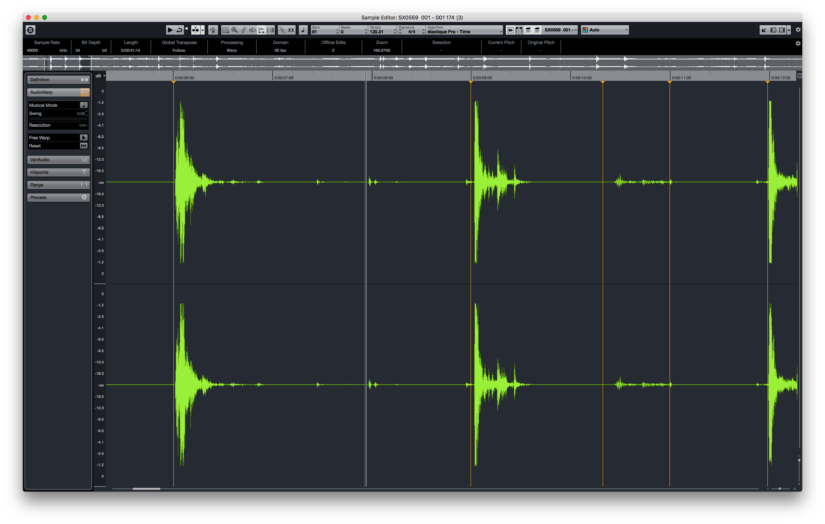Toggle the info line layout icon
825x524 pixels.
click(782, 30)
